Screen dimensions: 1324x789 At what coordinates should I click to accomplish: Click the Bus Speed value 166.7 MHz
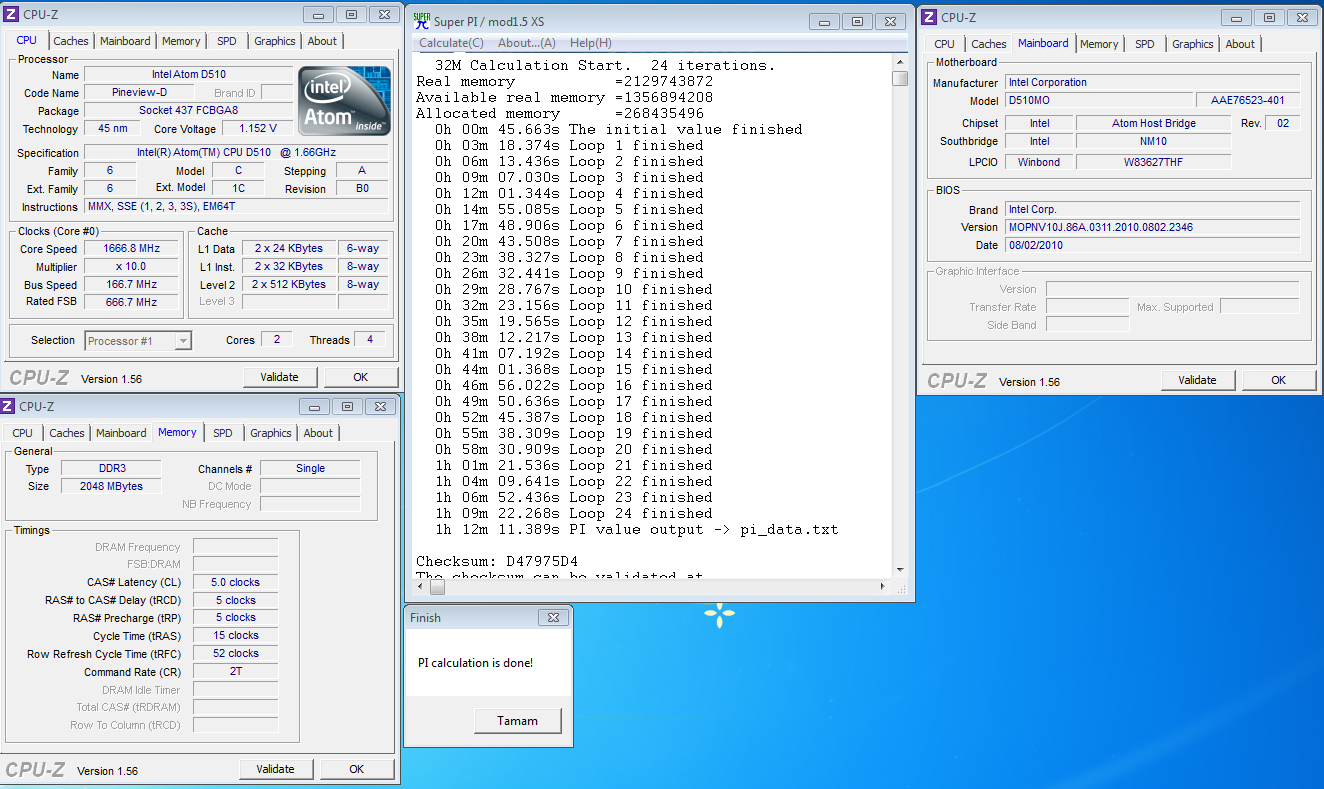click(x=131, y=285)
